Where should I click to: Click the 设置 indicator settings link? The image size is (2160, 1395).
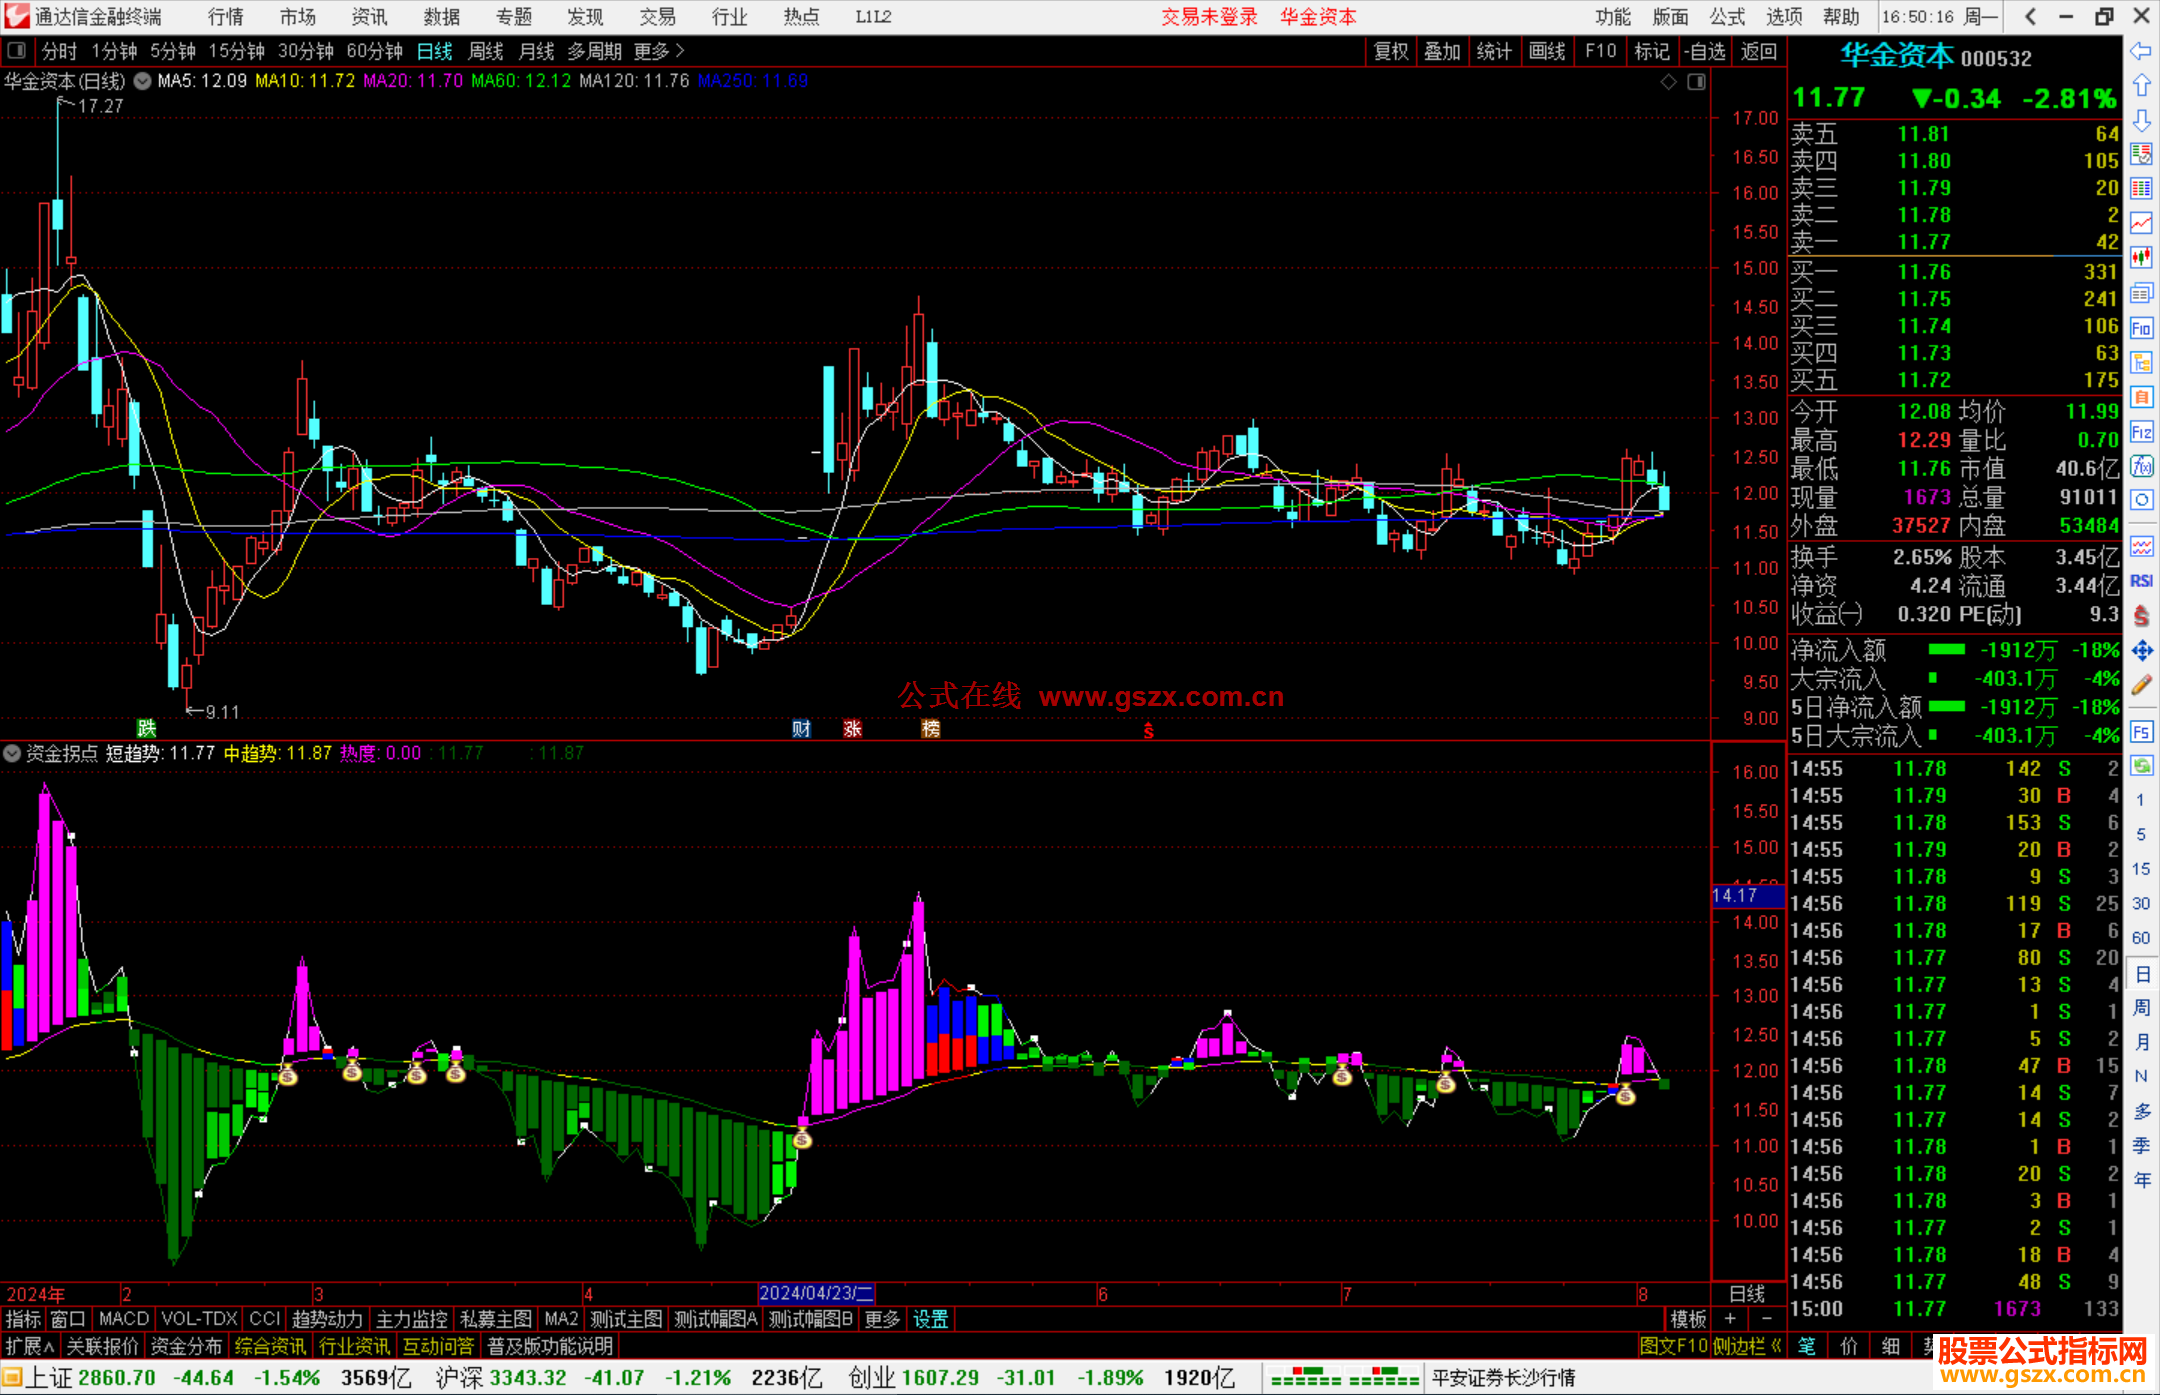(930, 1319)
